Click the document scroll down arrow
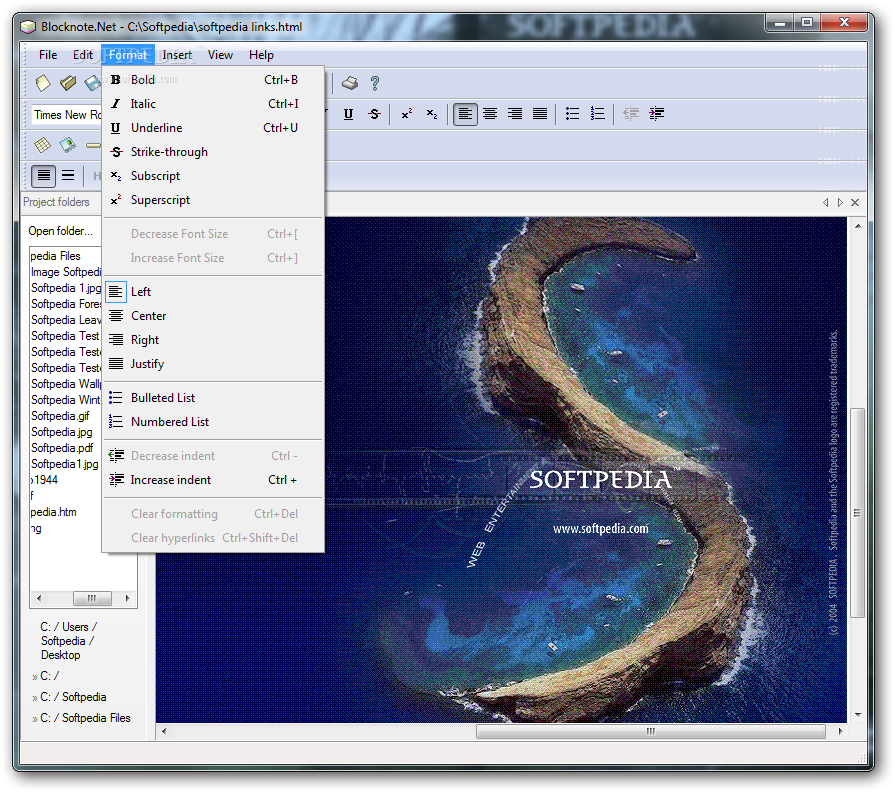 [x=858, y=715]
